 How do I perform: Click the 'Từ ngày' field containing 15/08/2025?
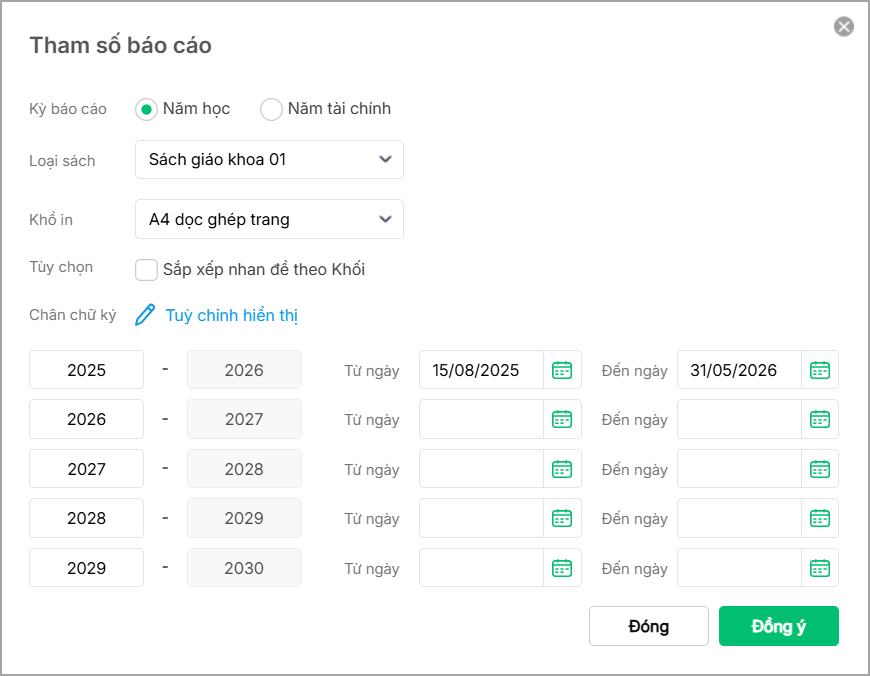coord(481,370)
